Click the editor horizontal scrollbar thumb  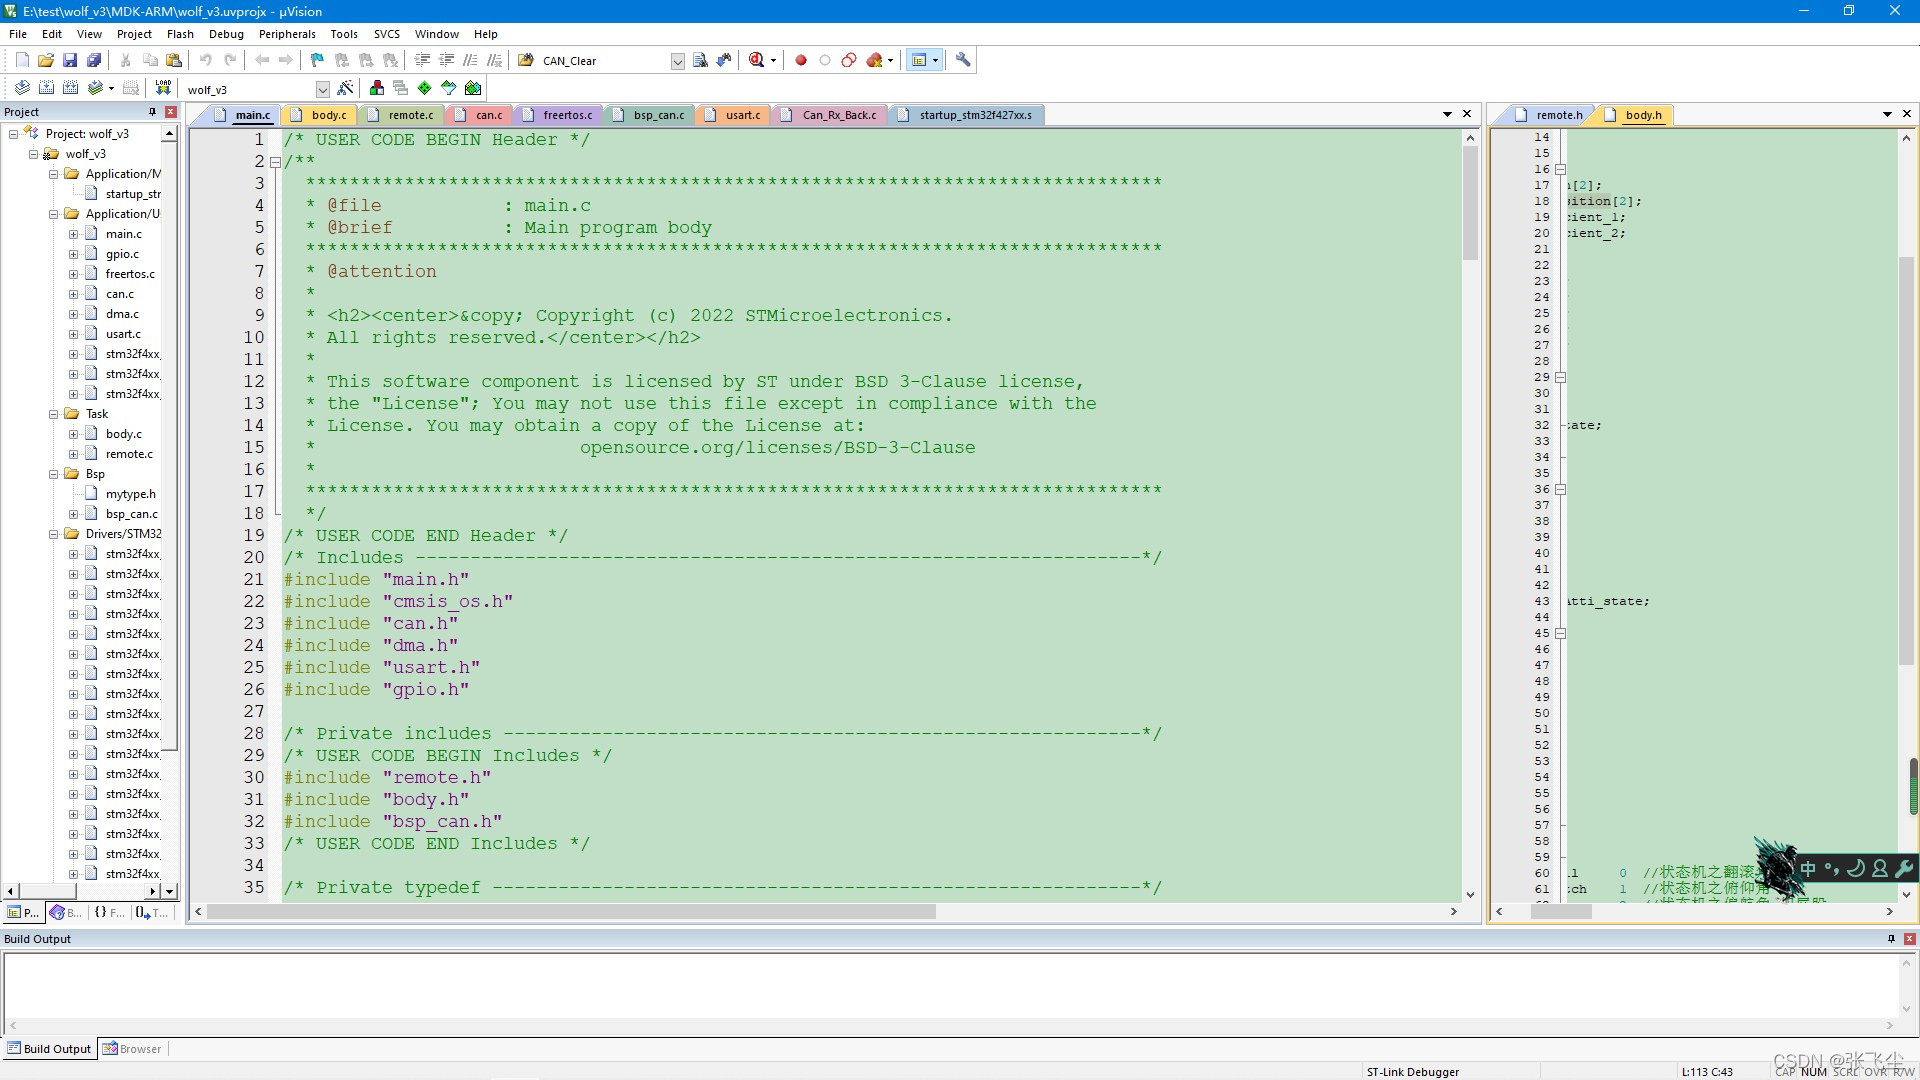click(x=570, y=912)
